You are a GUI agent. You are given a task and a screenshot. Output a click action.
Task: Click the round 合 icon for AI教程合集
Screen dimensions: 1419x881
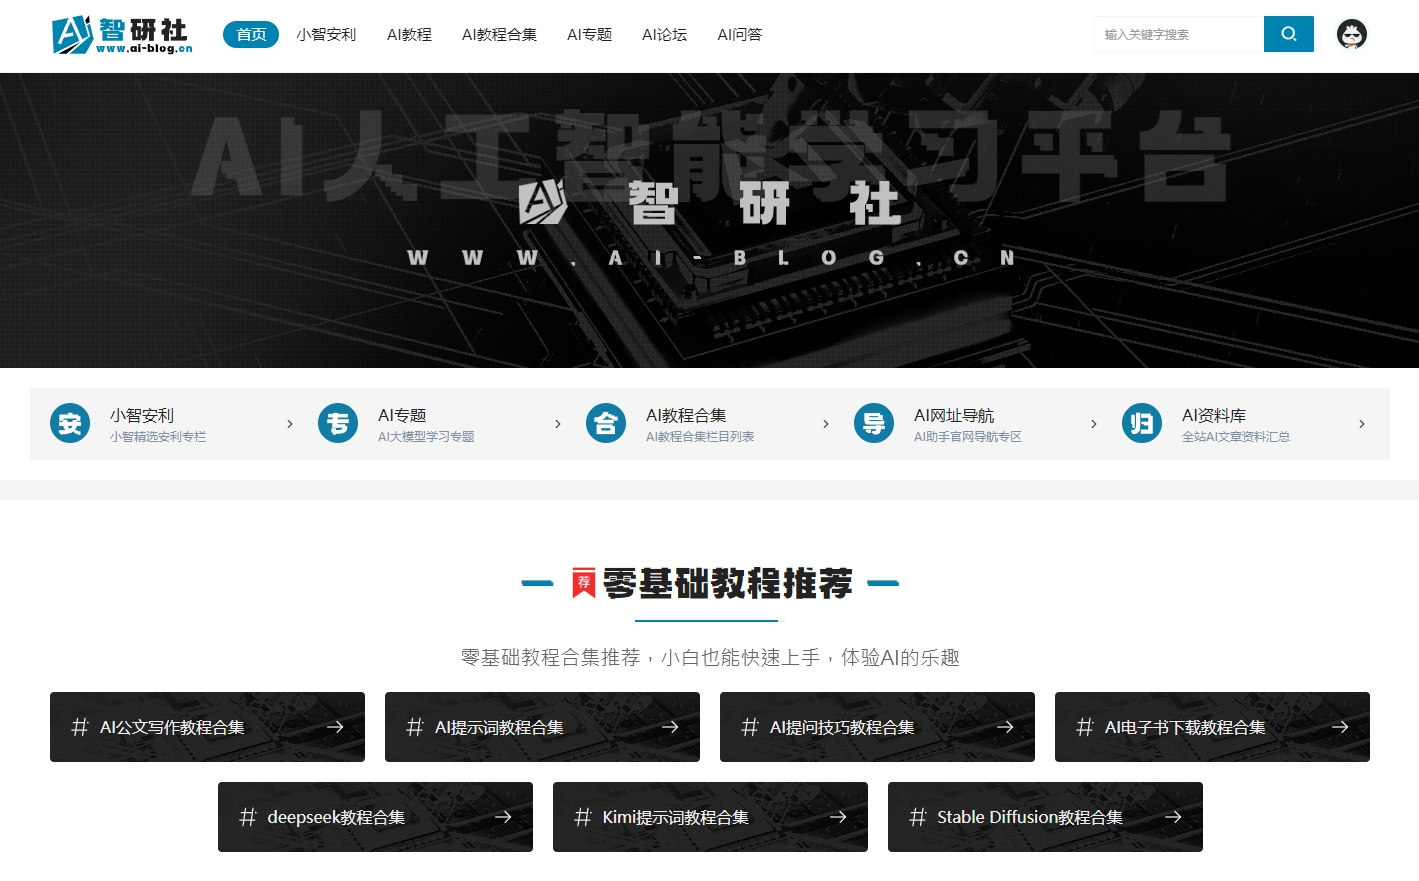pyautogui.click(x=606, y=424)
